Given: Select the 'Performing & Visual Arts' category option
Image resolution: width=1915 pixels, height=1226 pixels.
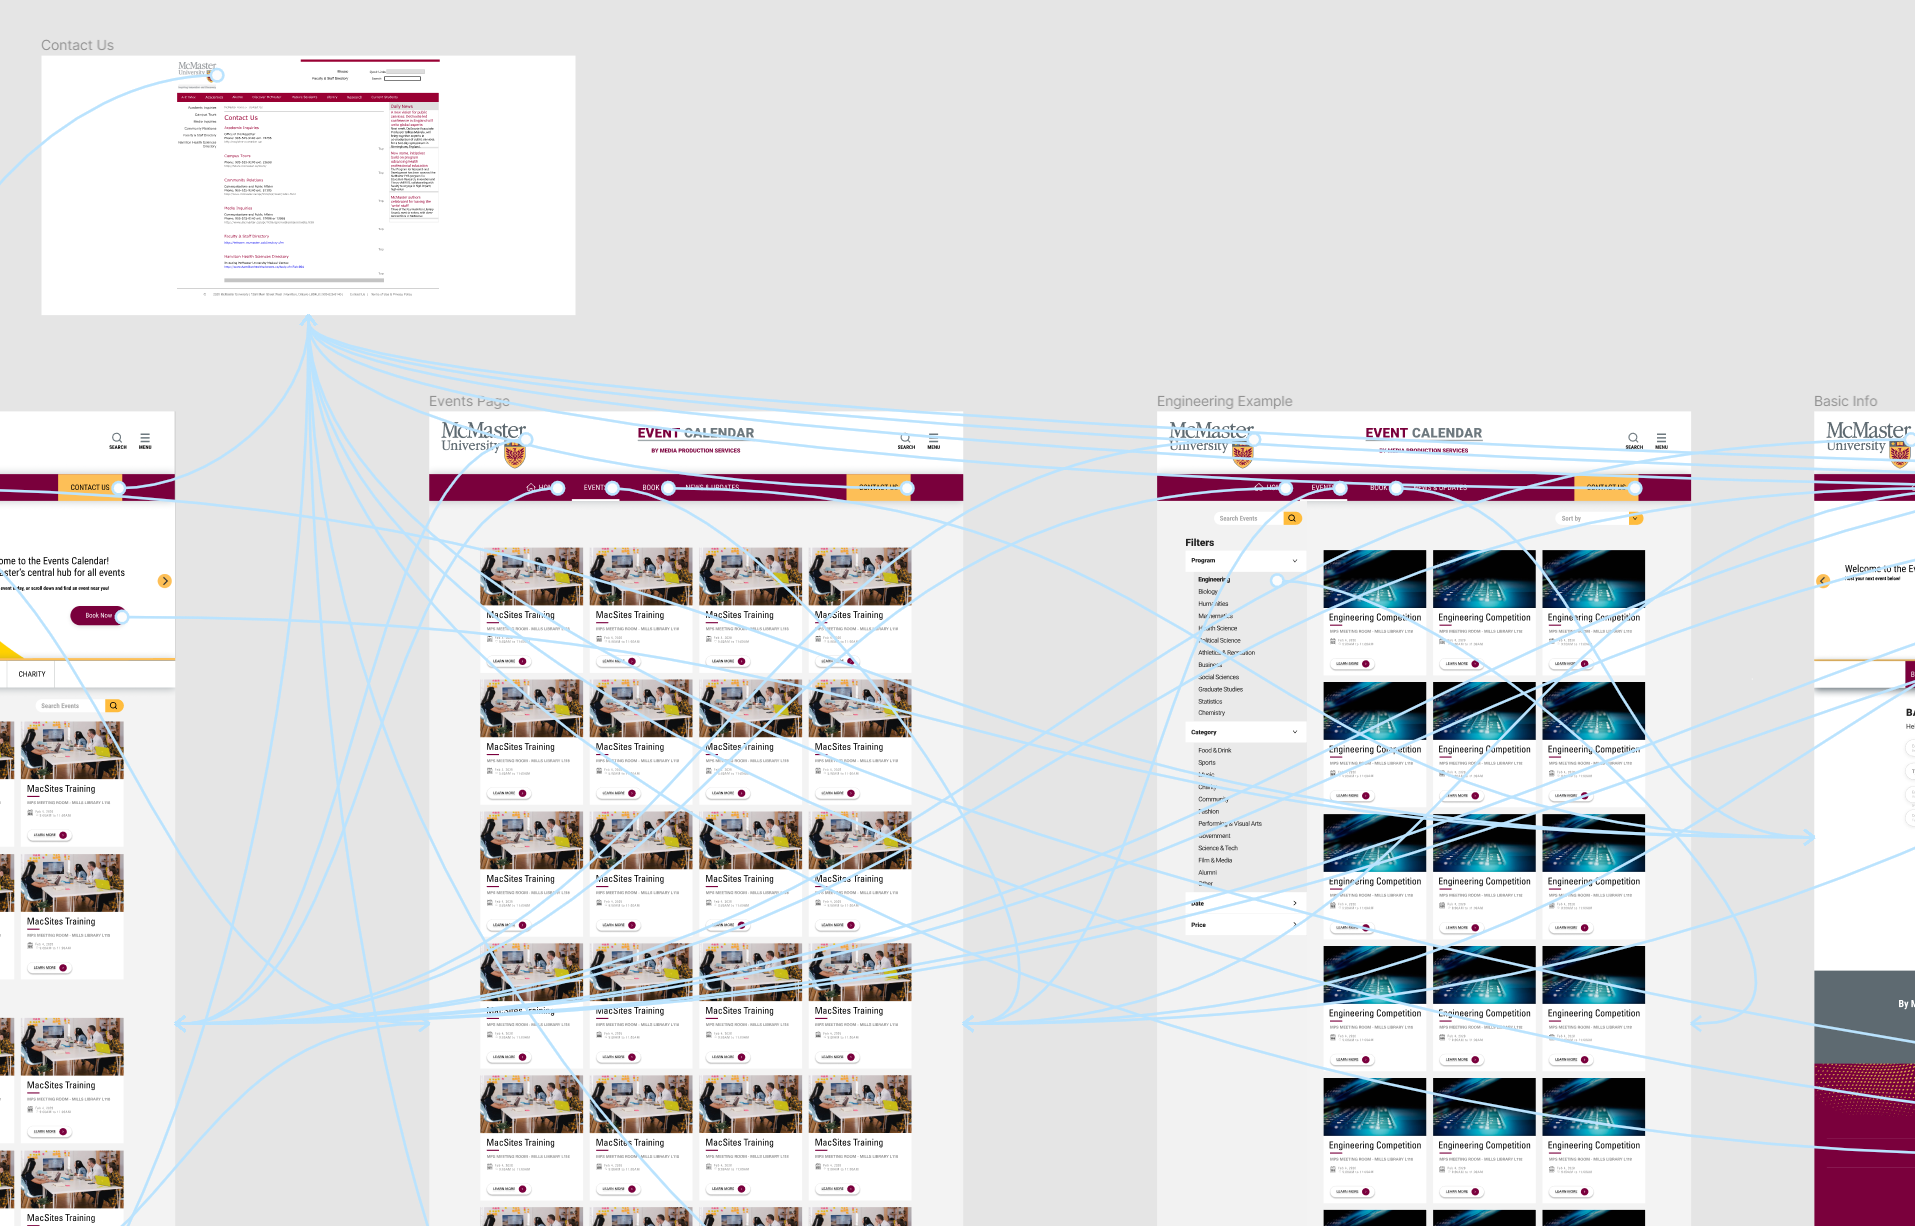Looking at the screenshot, I should [1230, 824].
